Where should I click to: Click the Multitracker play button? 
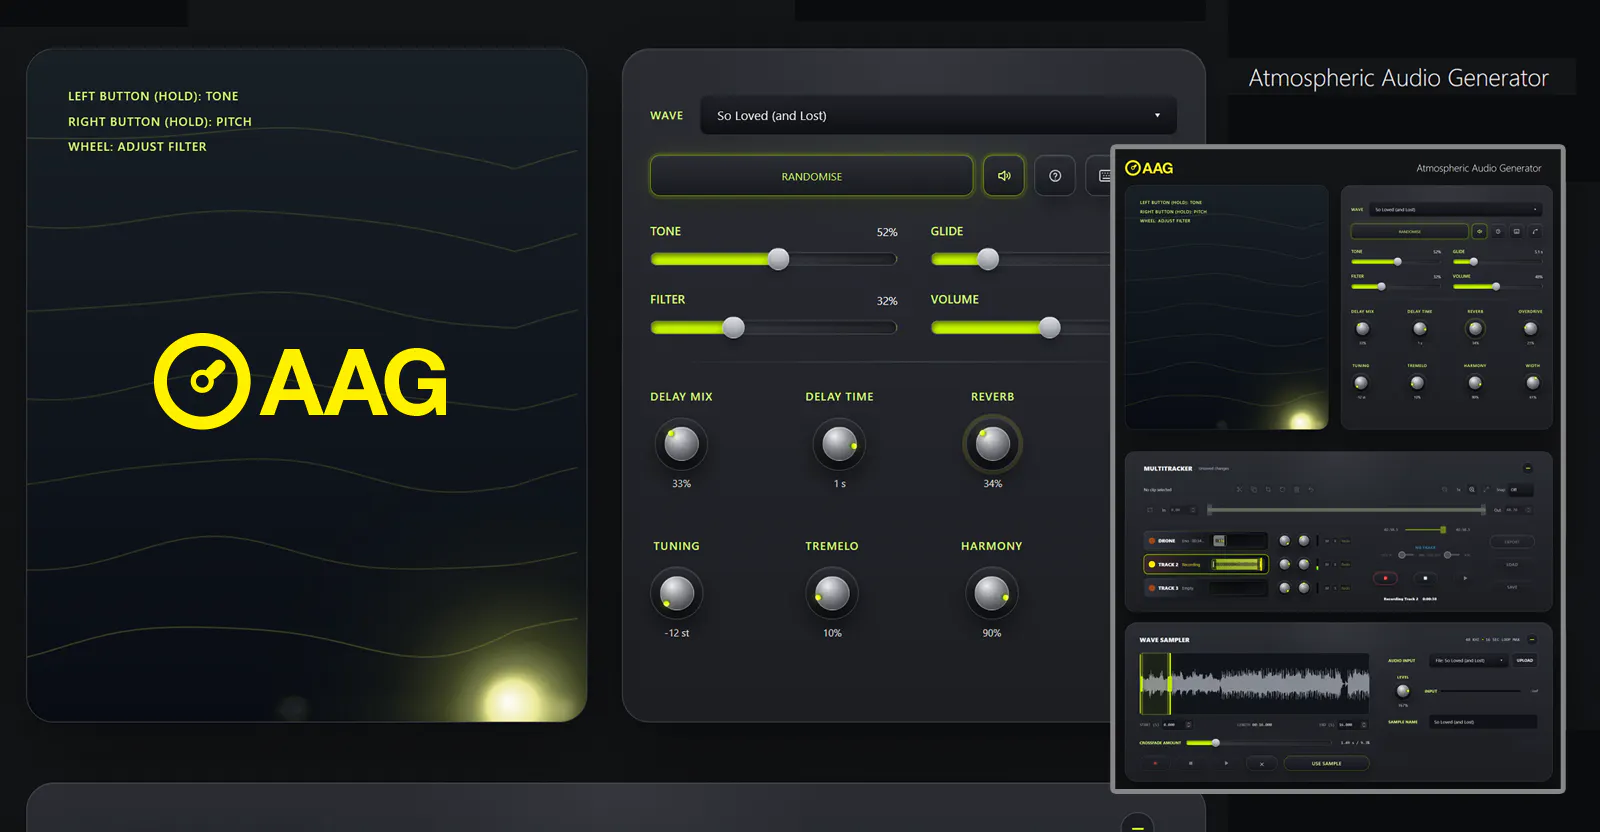click(x=1465, y=578)
